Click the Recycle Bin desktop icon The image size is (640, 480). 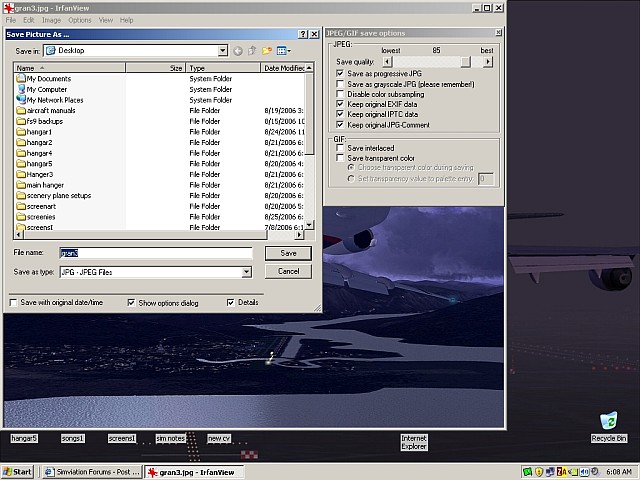pyautogui.click(x=608, y=421)
